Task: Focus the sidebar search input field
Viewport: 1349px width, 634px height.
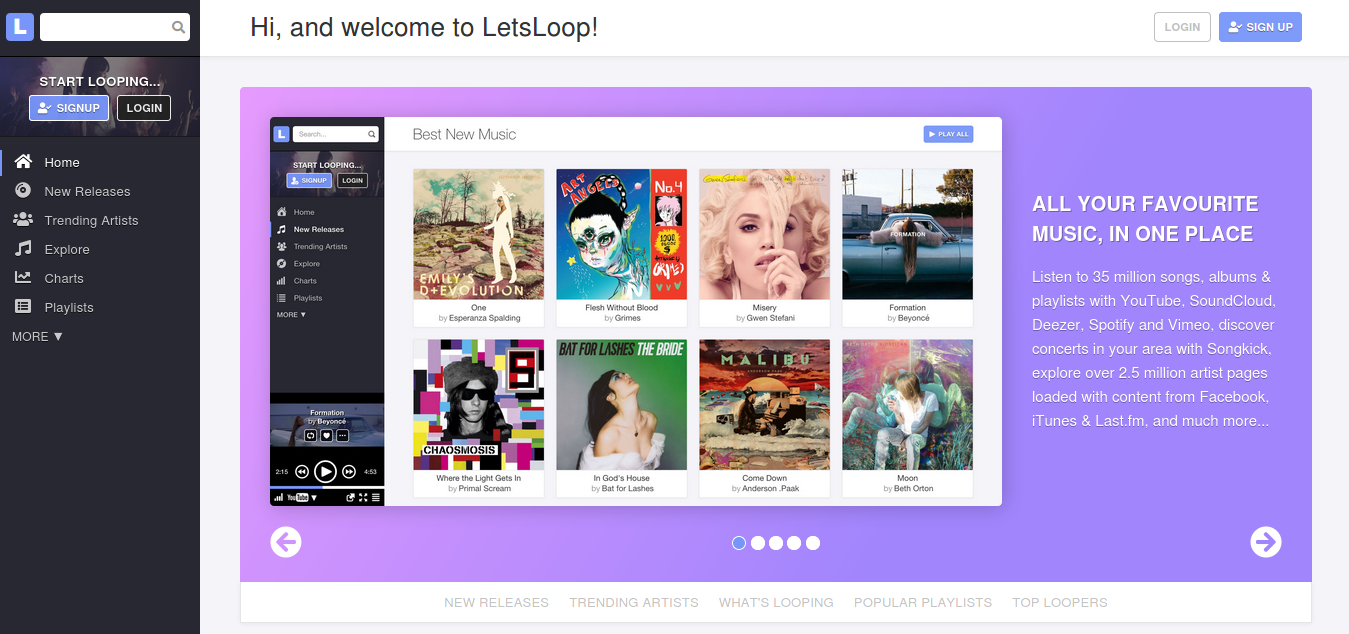Action: point(115,27)
